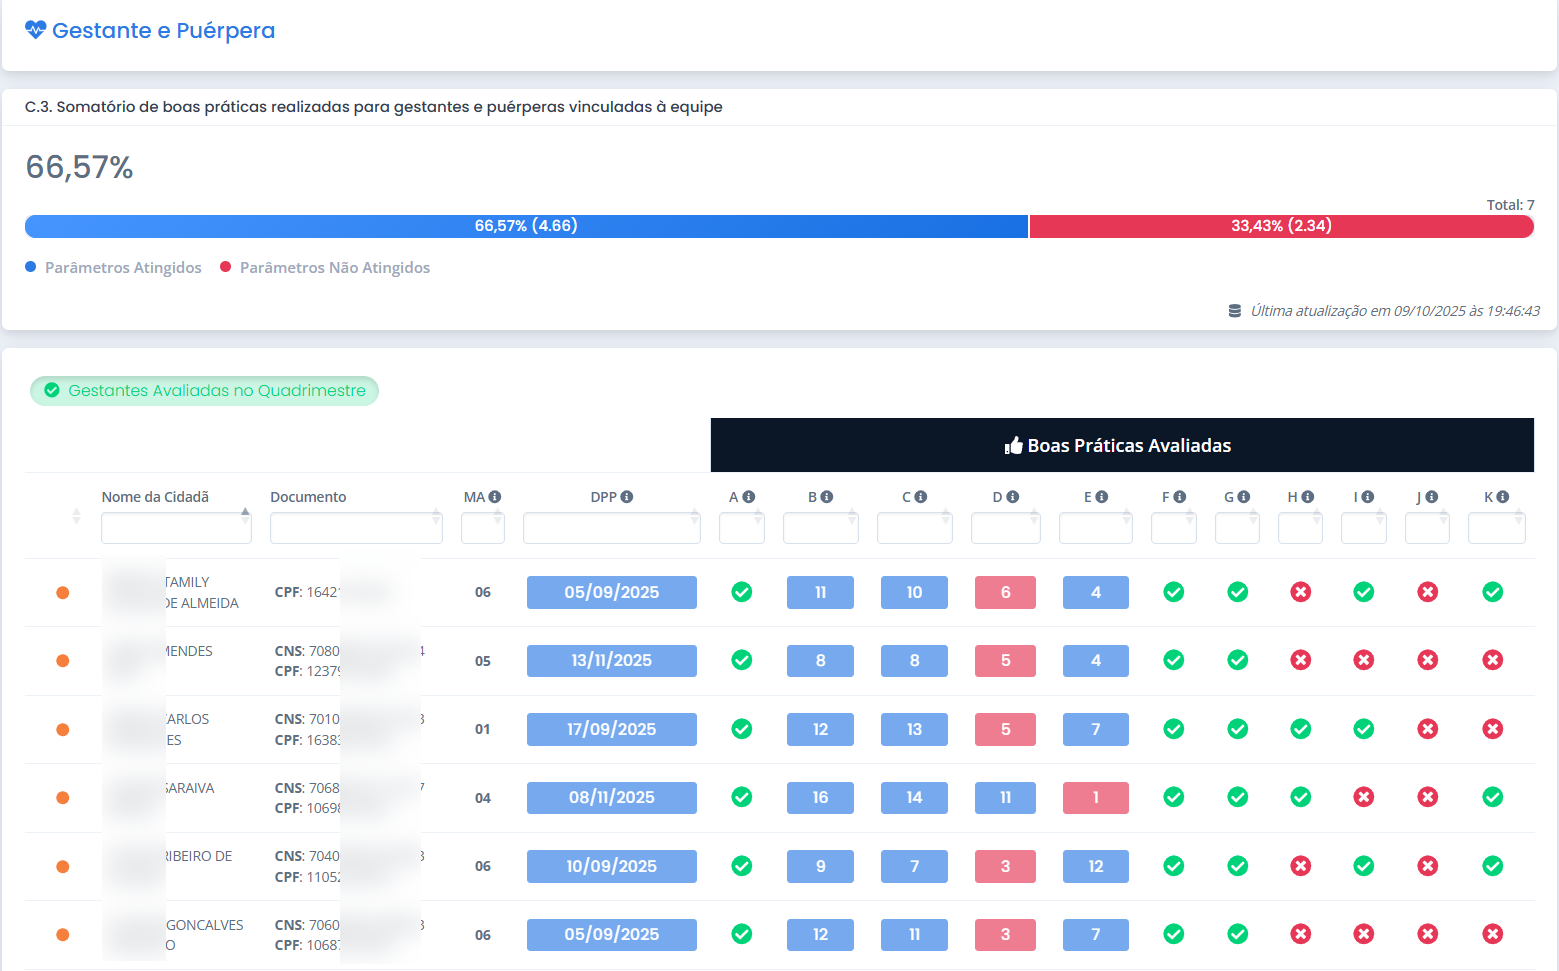Click the date button showing 13/11/2025
Viewport: 1559px width, 971px height.
(x=611, y=660)
